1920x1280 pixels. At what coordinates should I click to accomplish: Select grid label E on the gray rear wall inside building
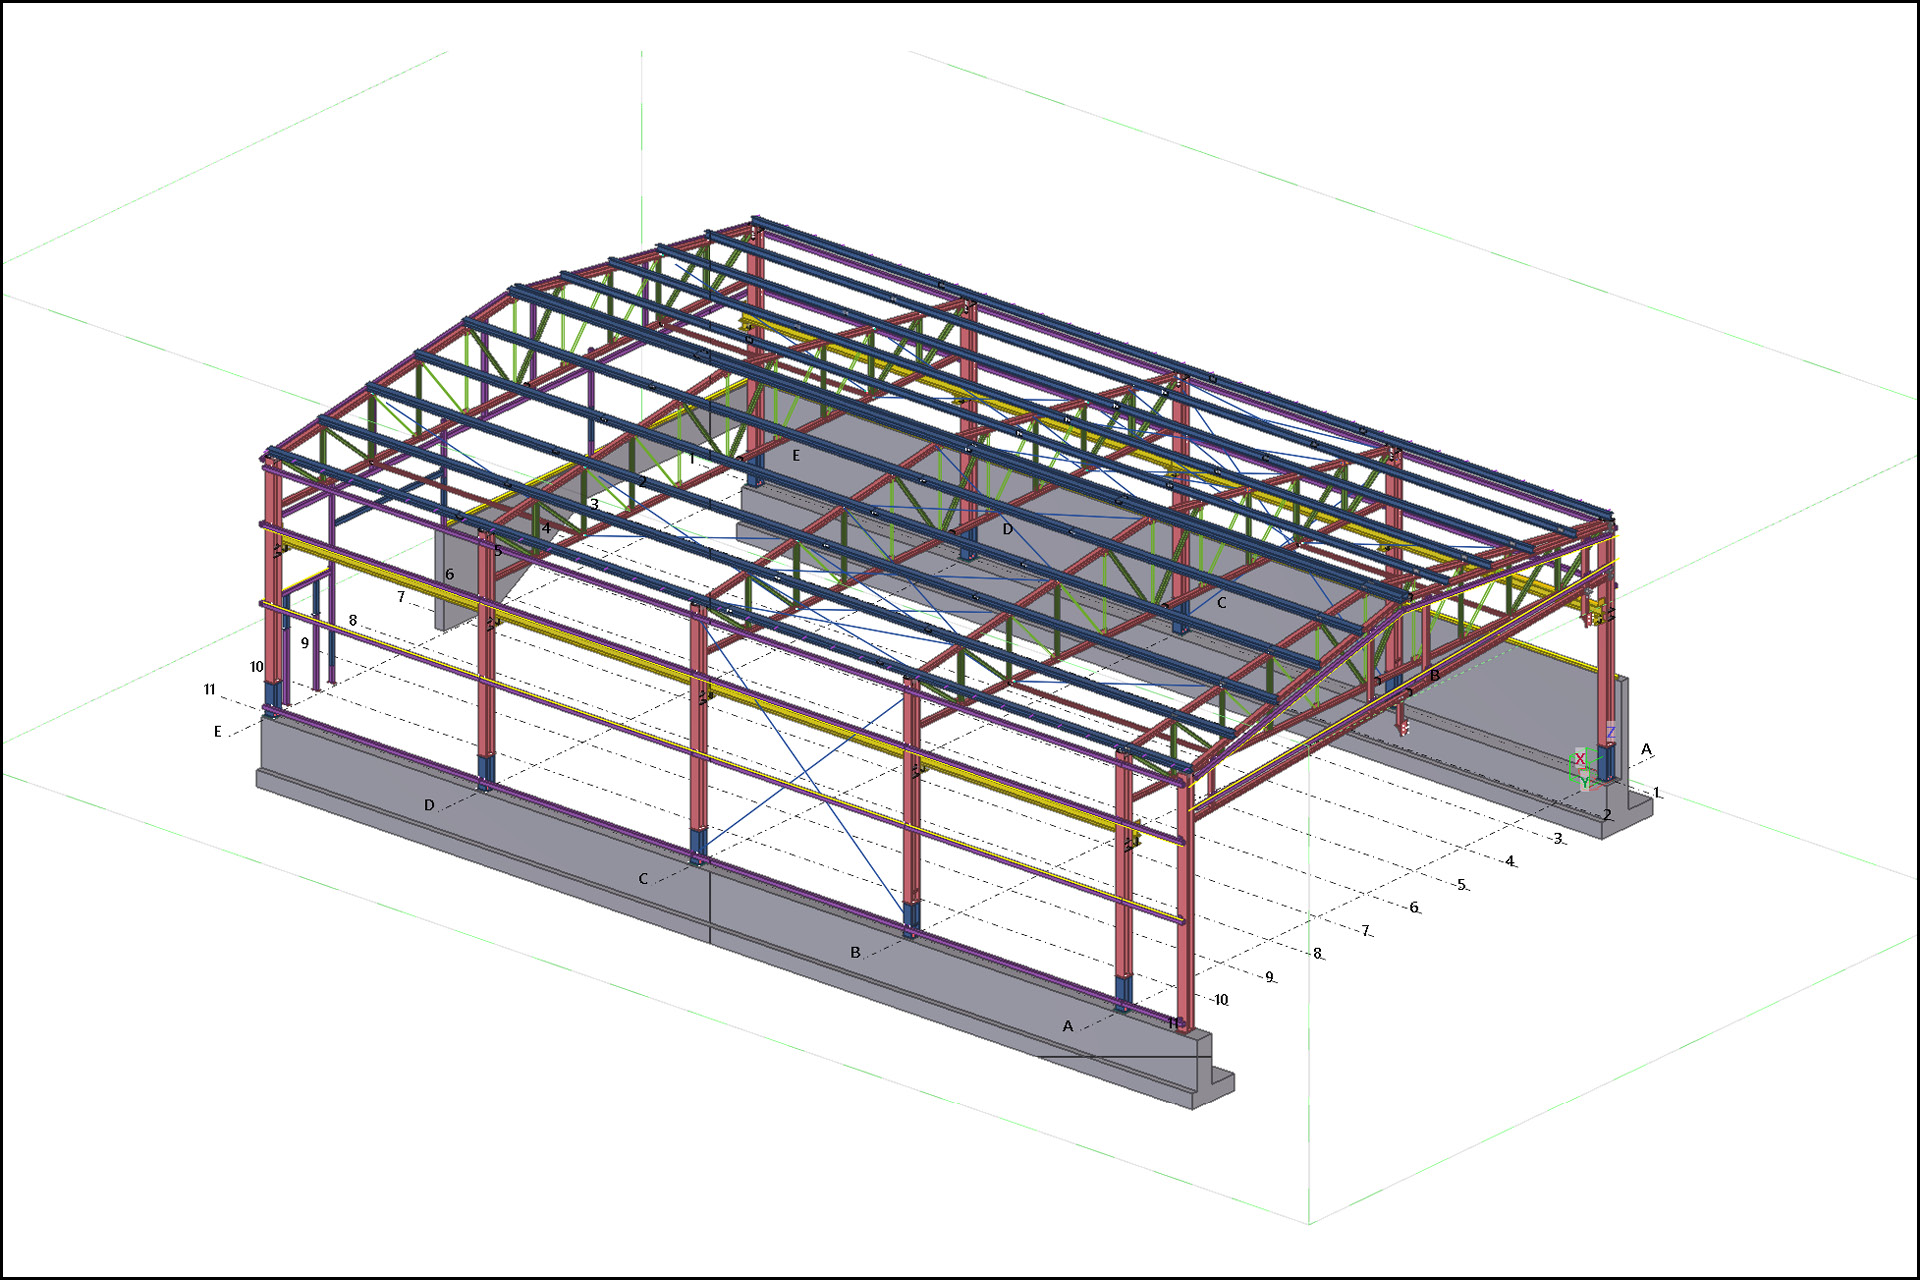(x=796, y=456)
